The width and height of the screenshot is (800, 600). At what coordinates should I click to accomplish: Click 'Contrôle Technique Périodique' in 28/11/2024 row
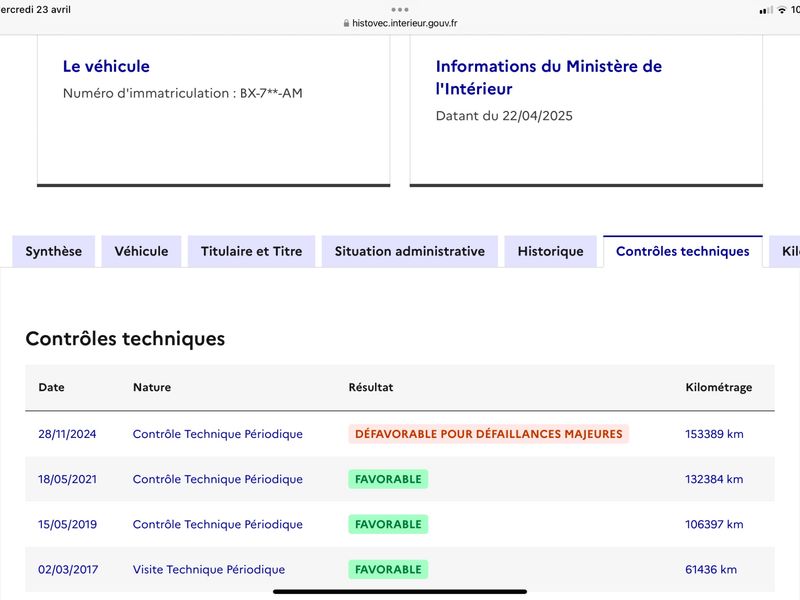tap(218, 434)
